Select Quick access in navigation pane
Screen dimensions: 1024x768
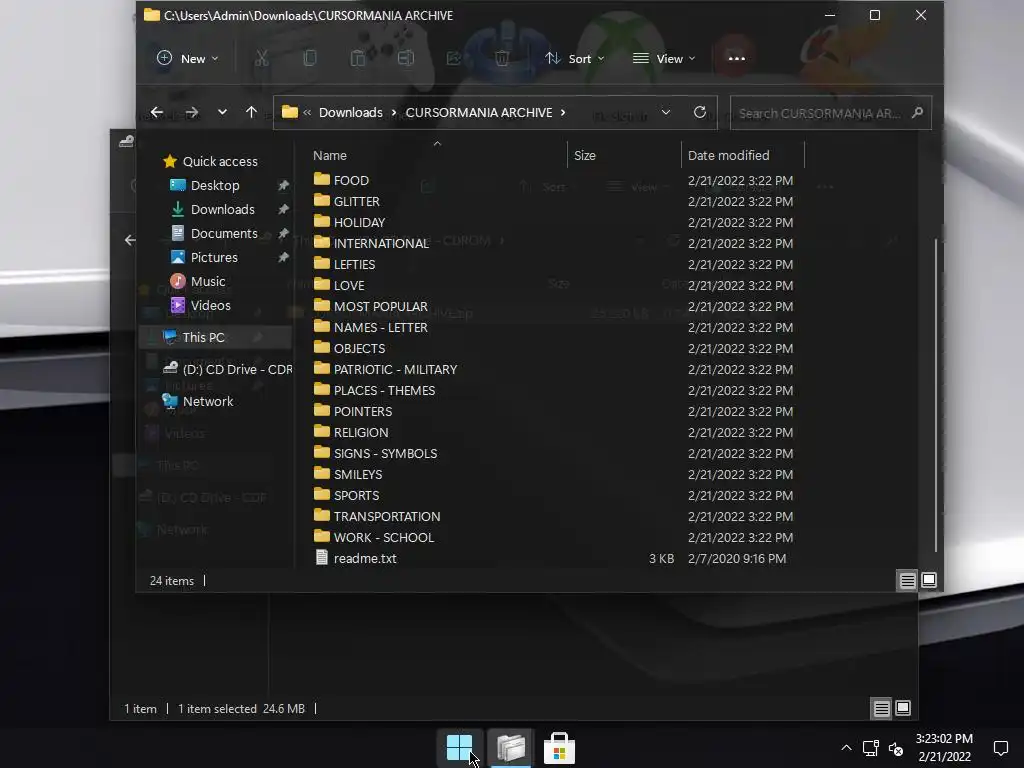(210, 161)
